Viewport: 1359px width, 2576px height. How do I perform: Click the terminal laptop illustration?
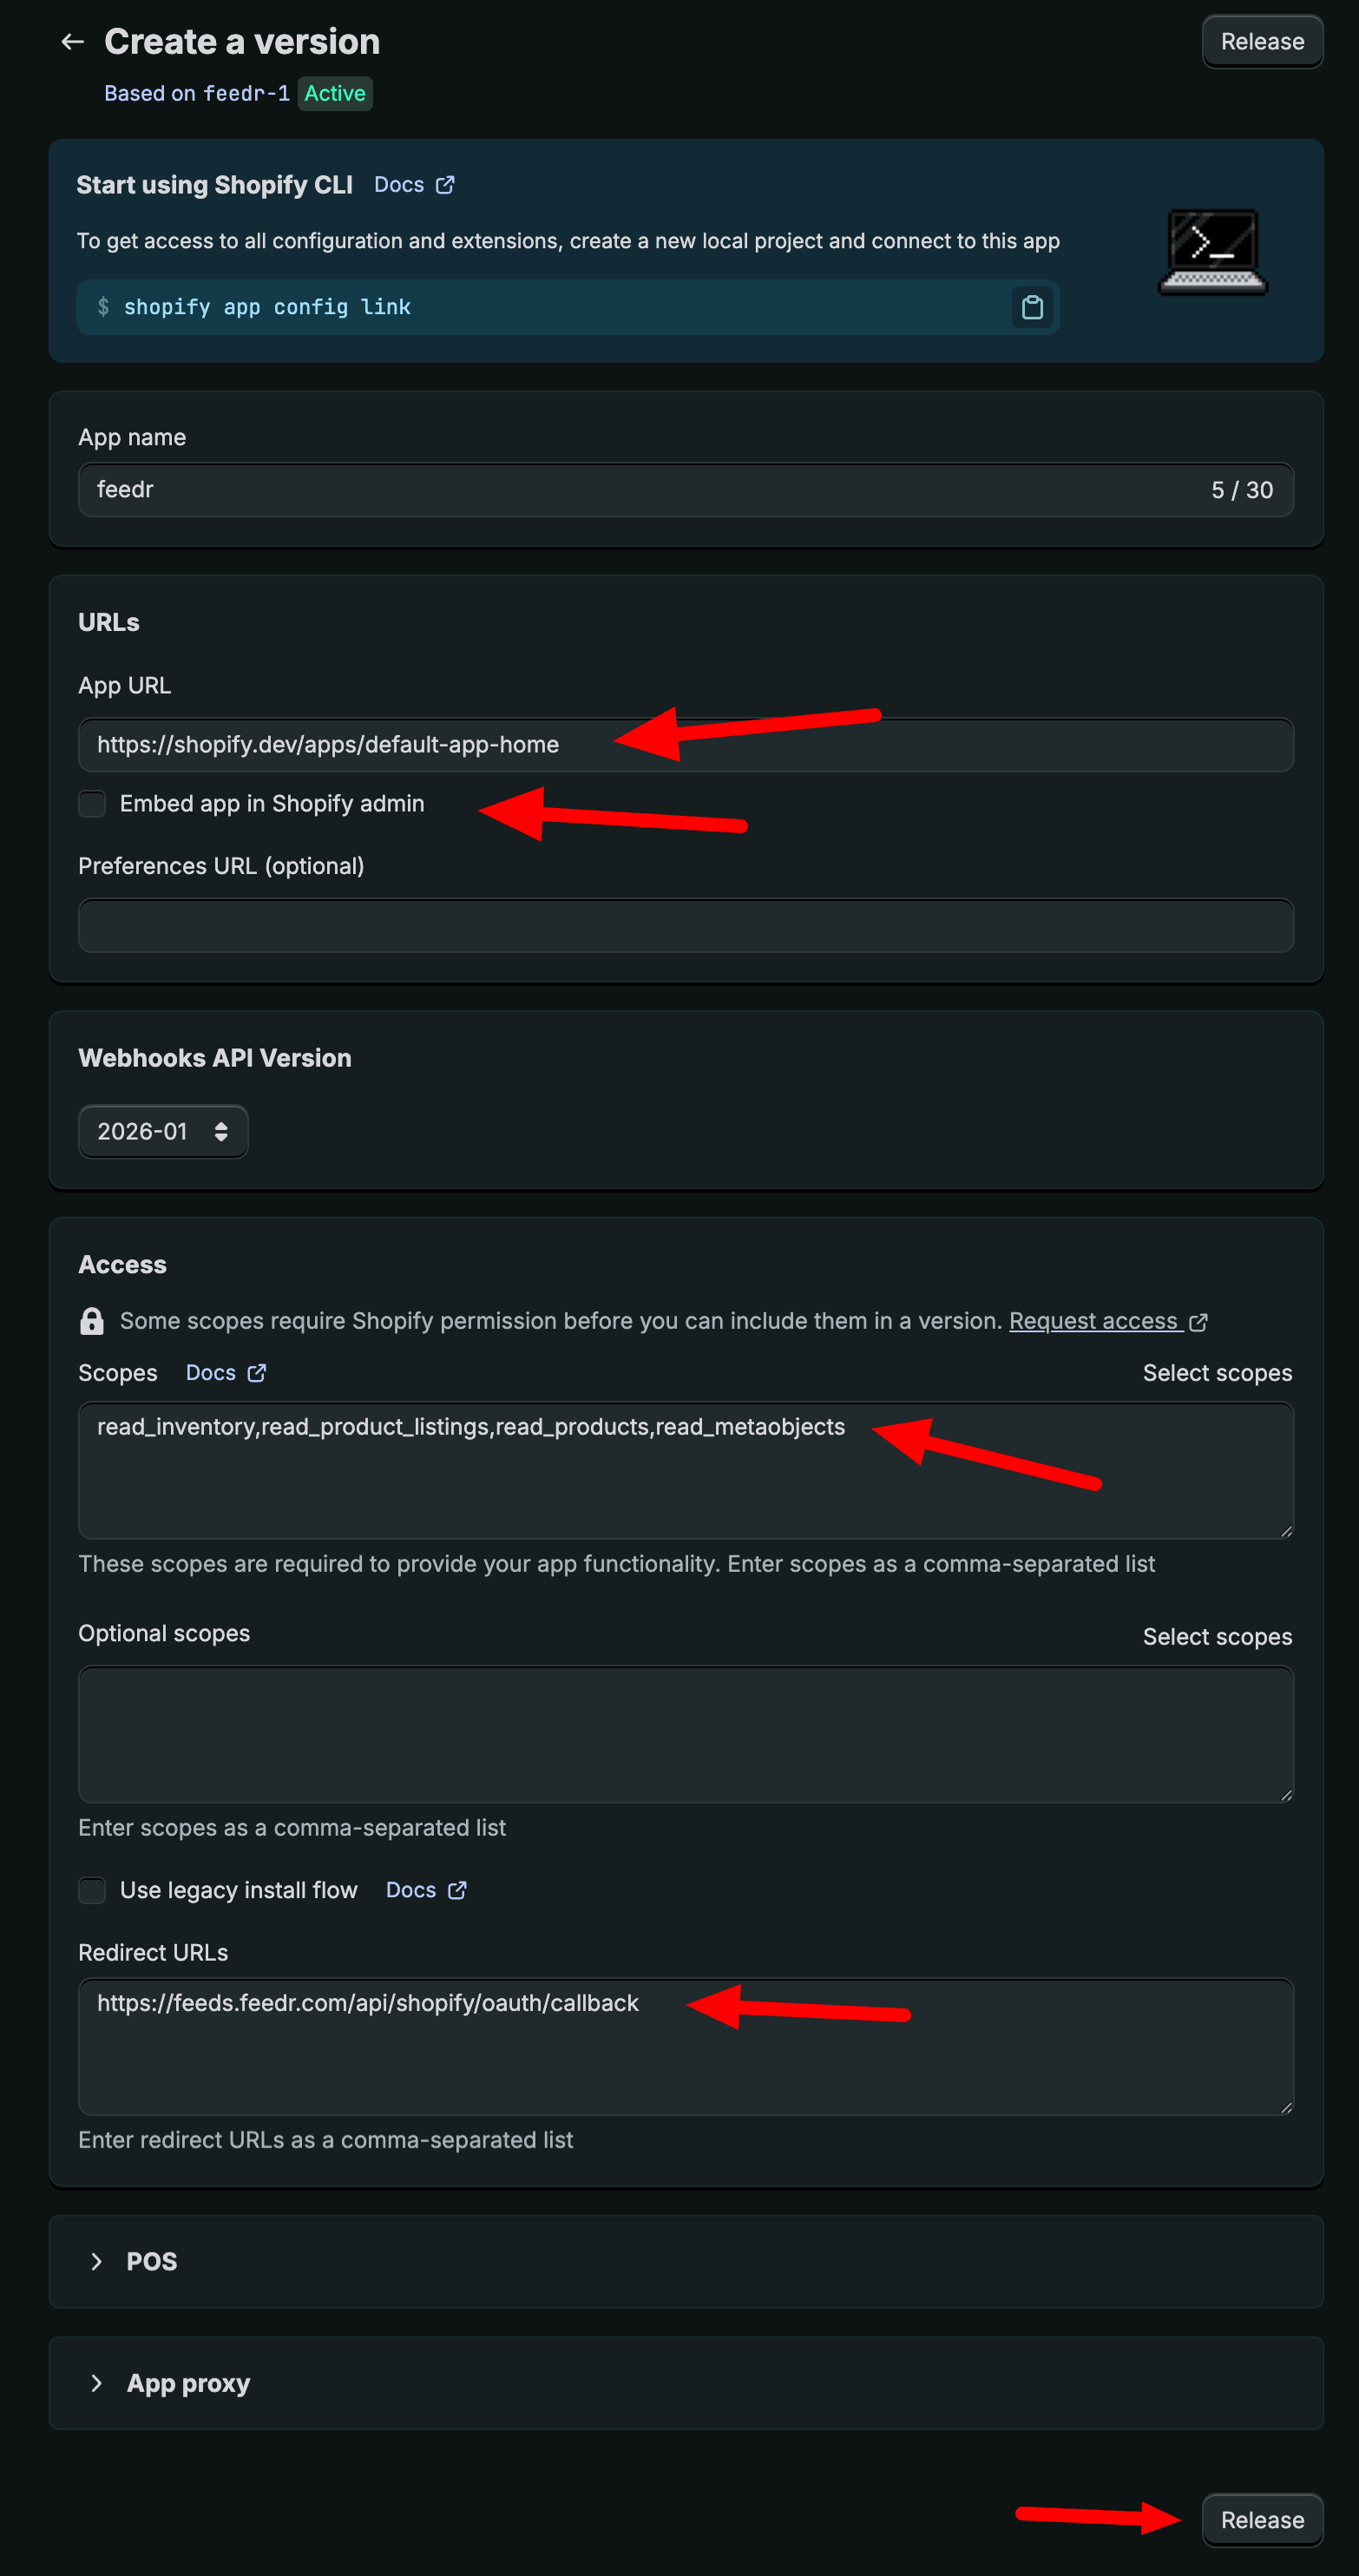click(x=1212, y=251)
